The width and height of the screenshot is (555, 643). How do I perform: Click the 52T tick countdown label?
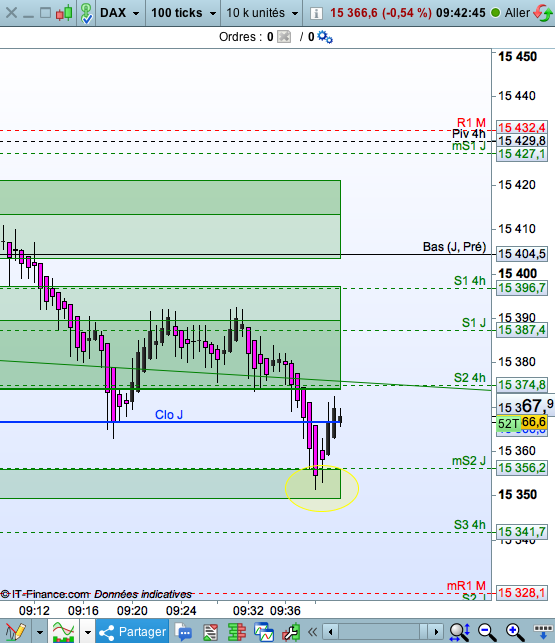point(509,423)
